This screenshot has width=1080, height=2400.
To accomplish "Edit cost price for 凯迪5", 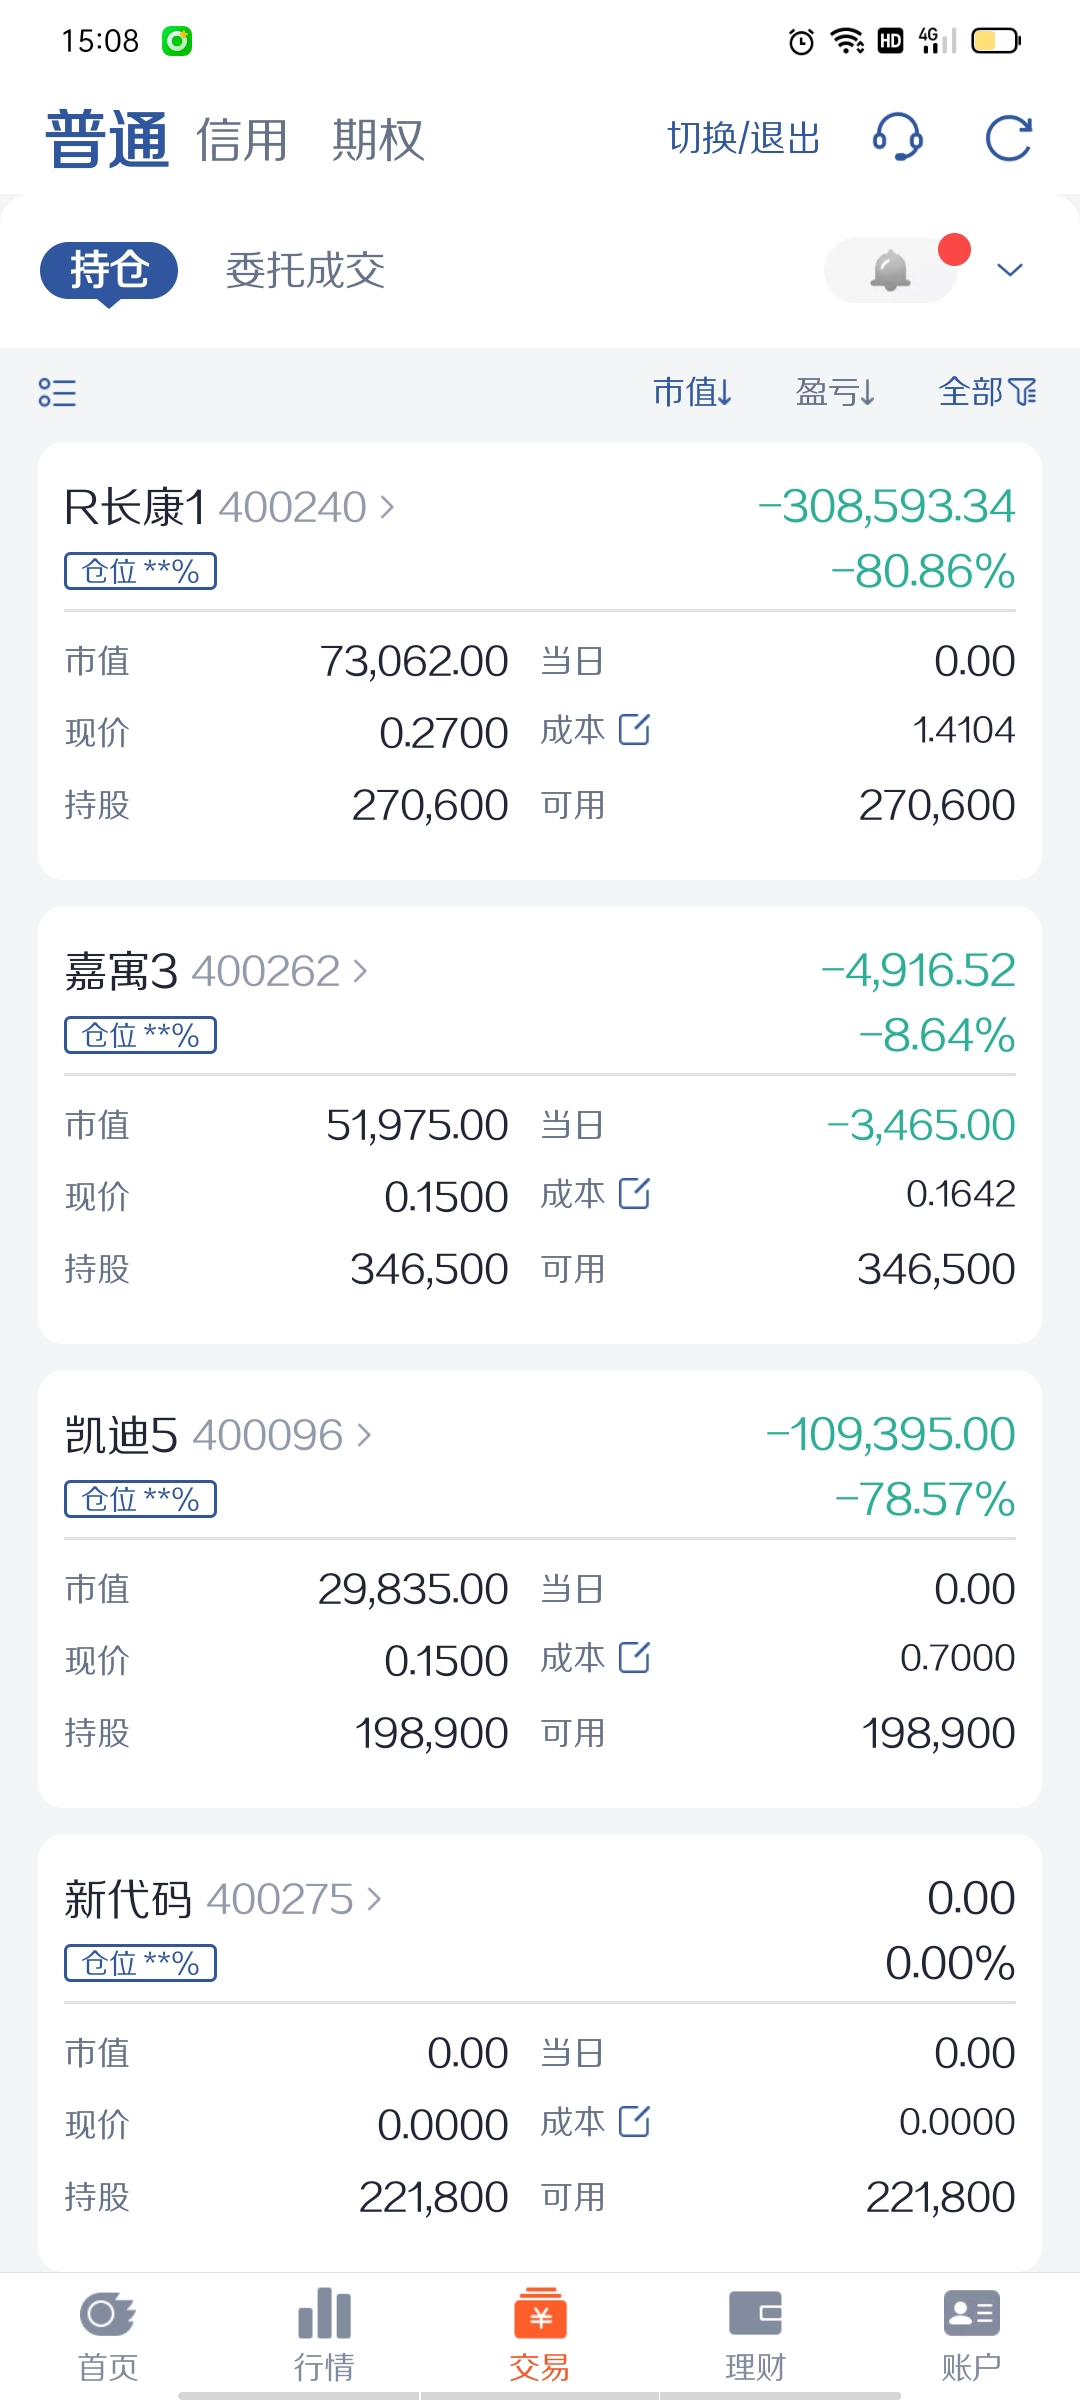I will point(635,1657).
